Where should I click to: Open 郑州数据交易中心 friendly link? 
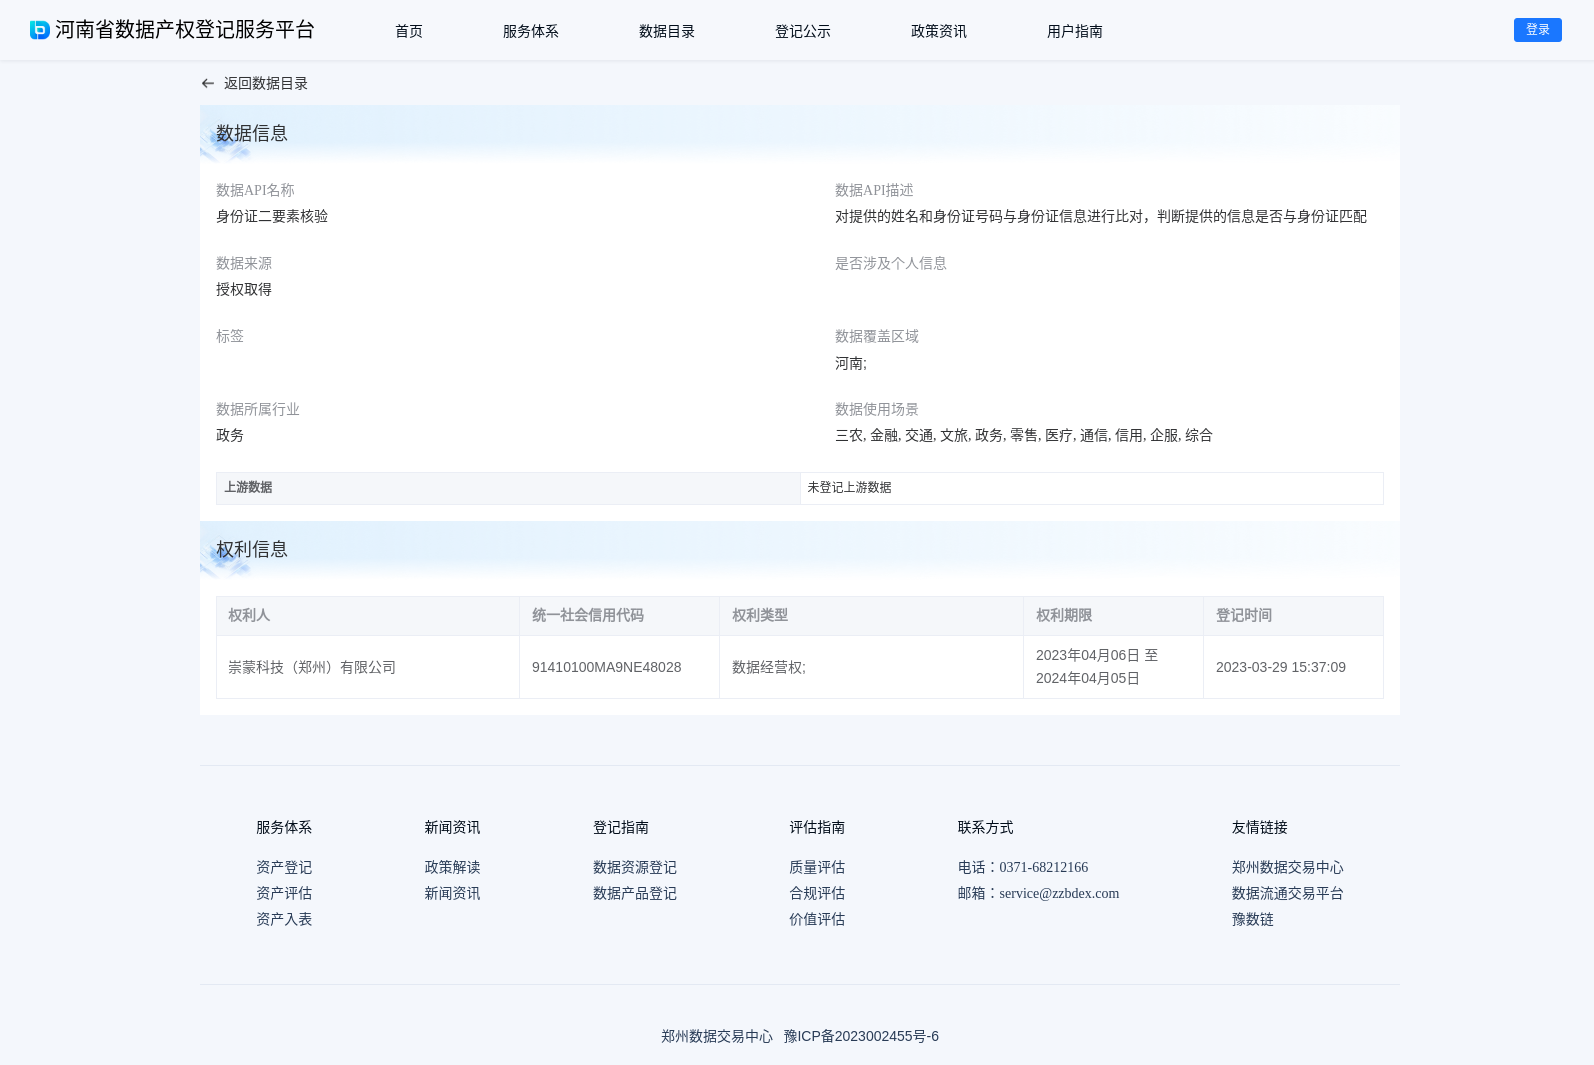[1288, 867]
